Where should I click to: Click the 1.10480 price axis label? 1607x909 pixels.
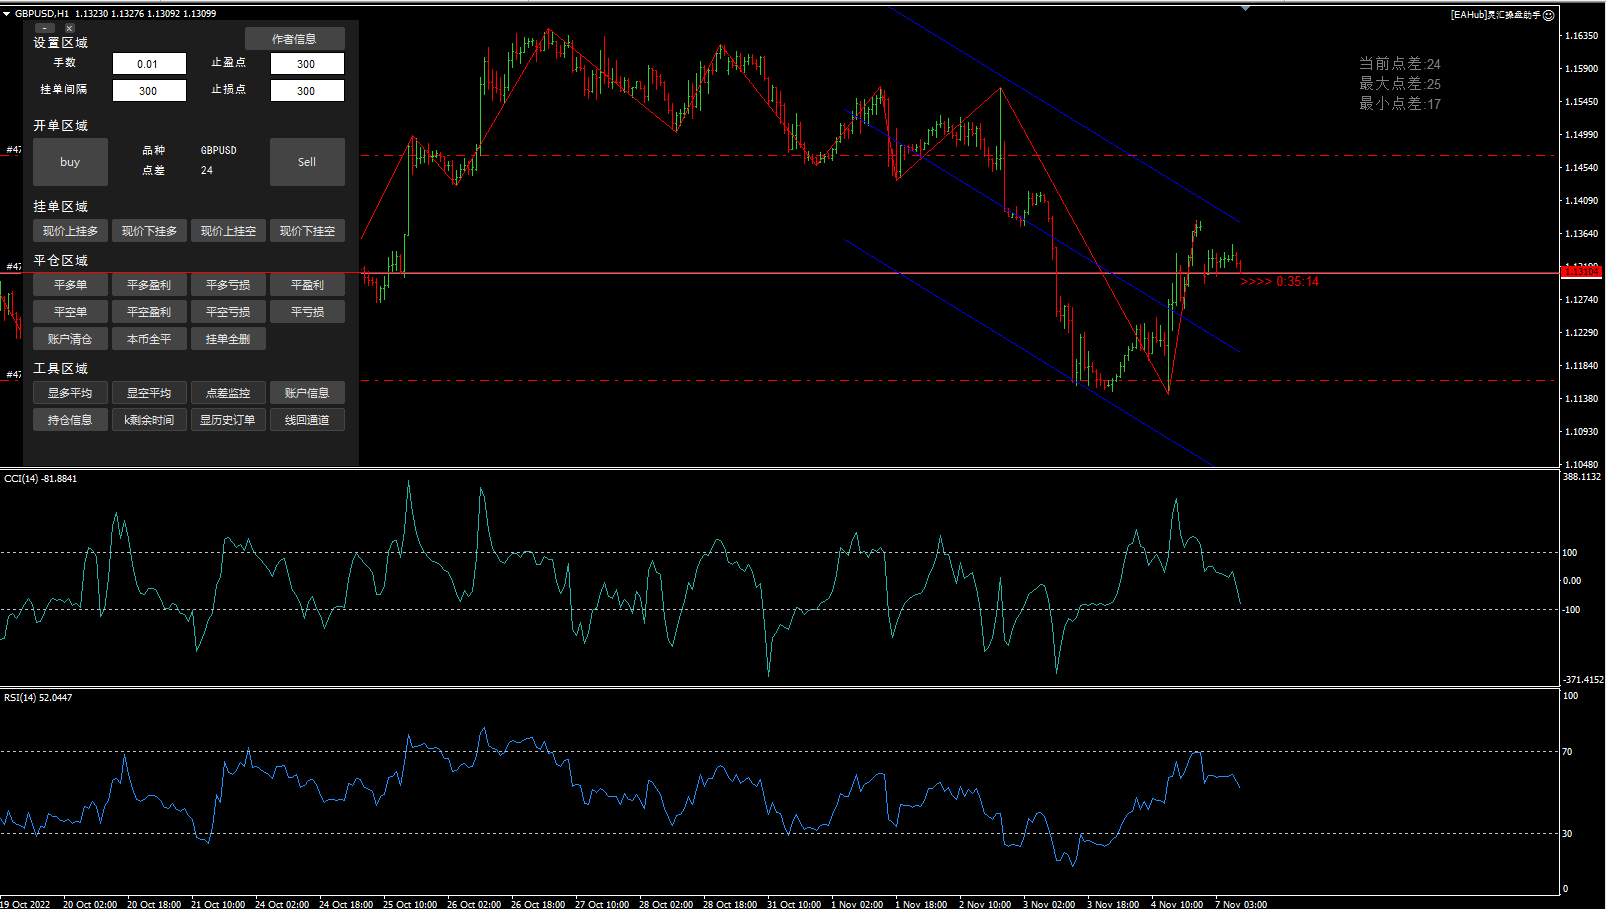[x=1581, y=464]
